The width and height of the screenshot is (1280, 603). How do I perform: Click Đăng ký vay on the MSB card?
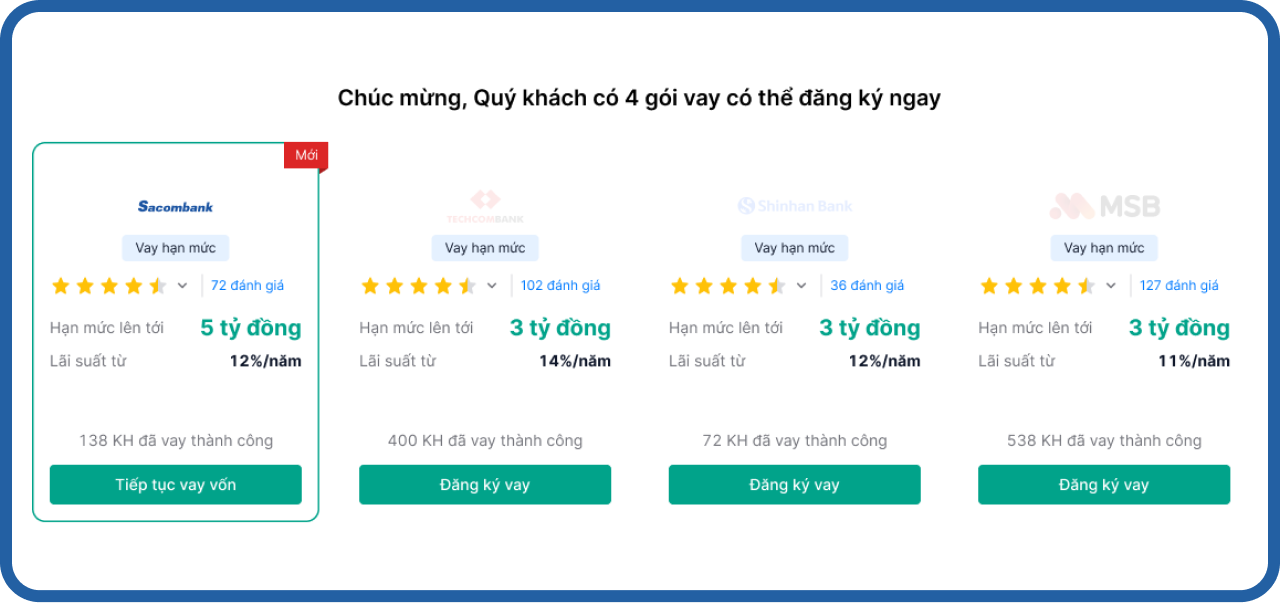[1104, 484]
